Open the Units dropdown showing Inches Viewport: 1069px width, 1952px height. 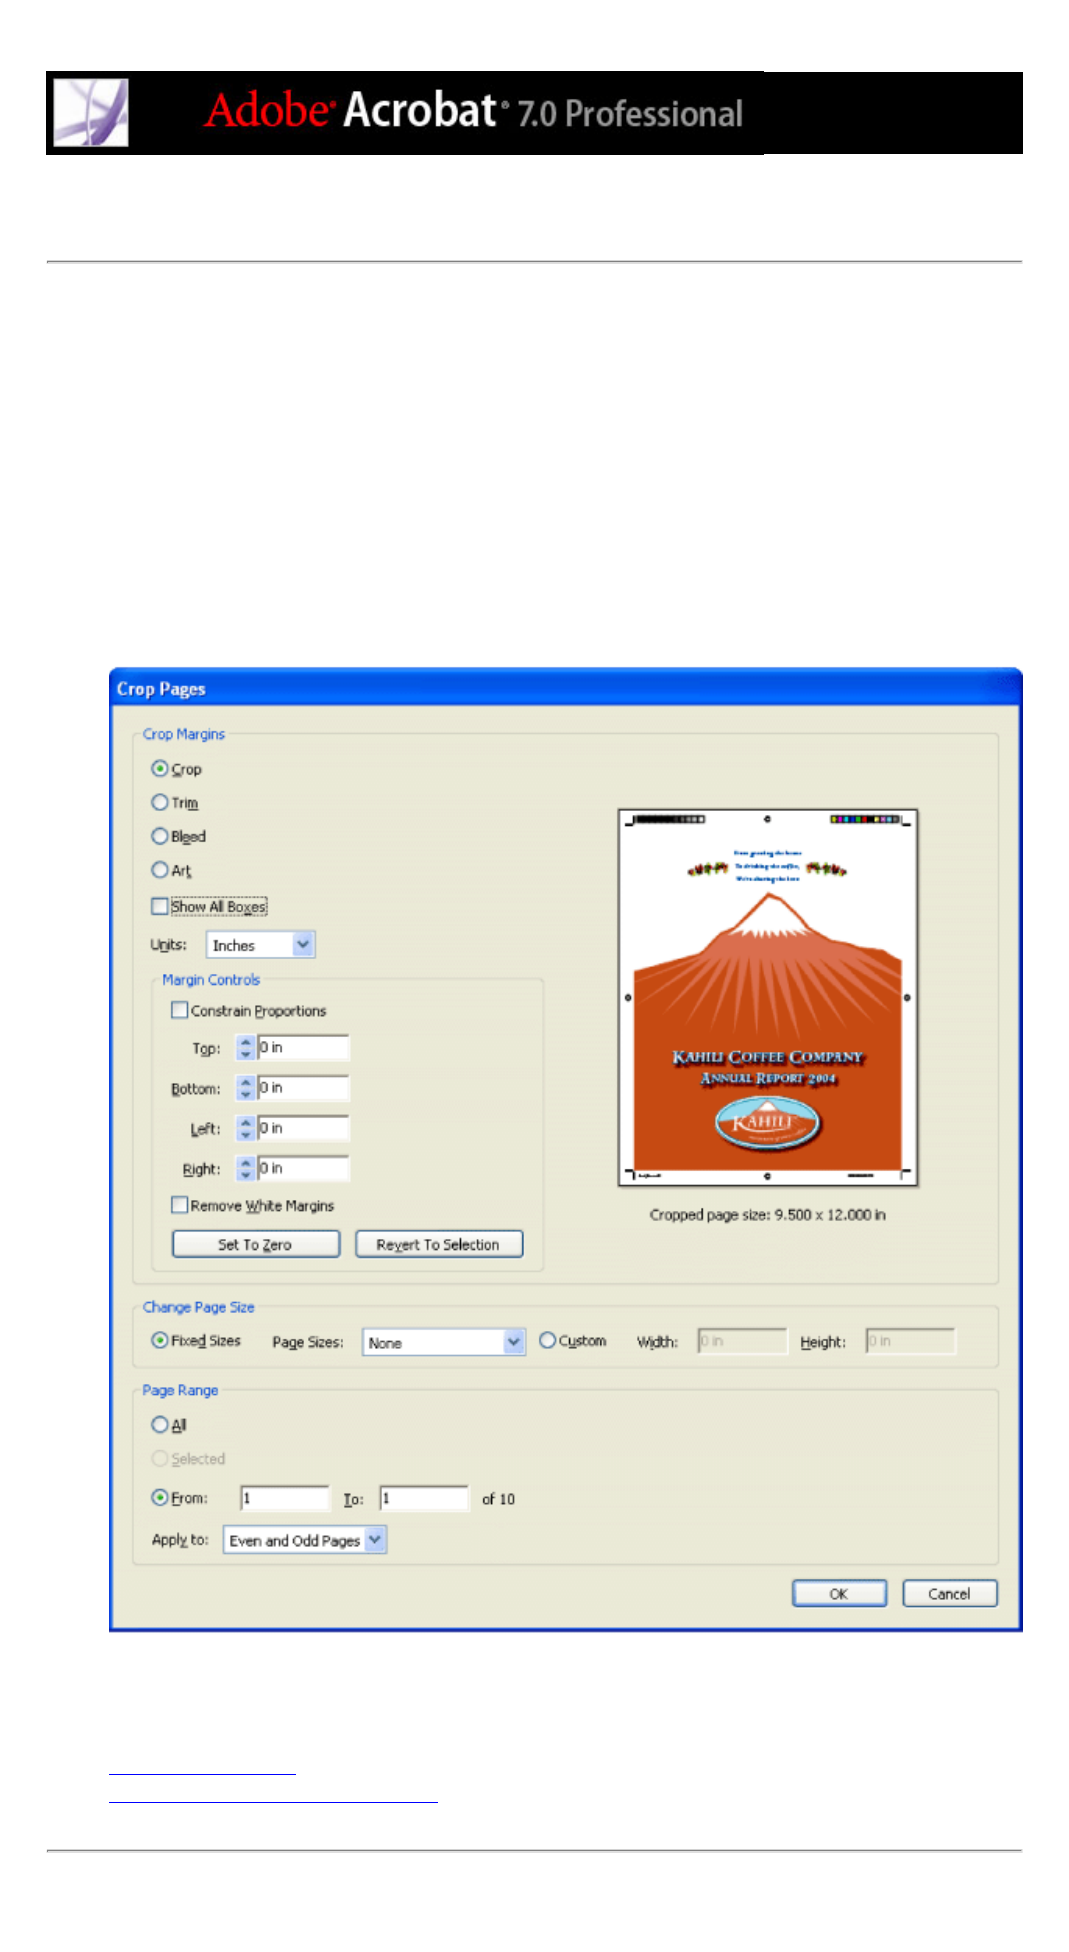tap(261, 944)
